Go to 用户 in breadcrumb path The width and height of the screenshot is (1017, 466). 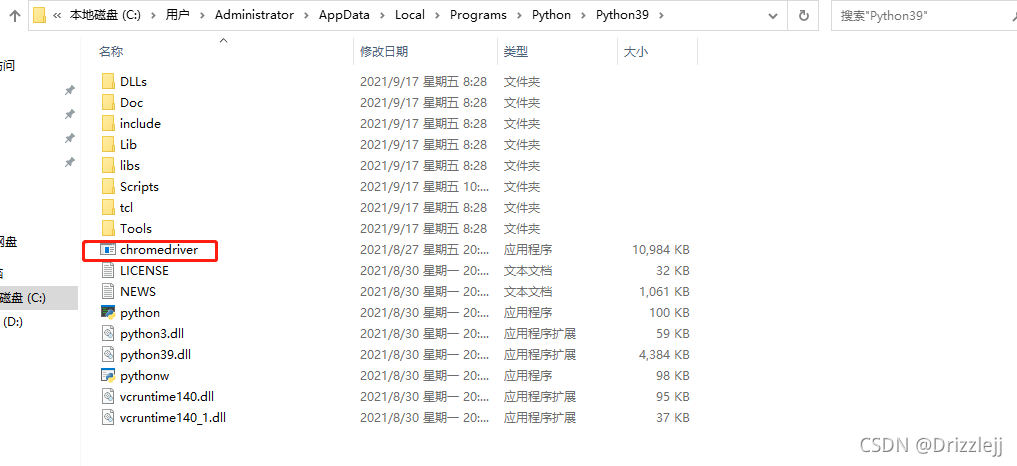pos(177,15)
